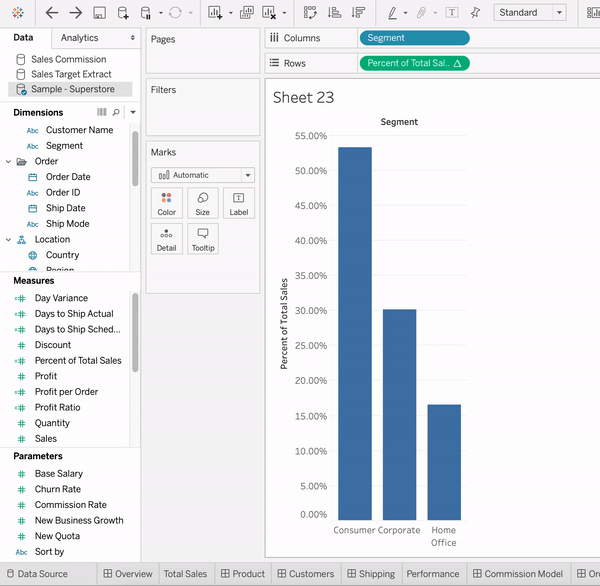Screen dimensions: 600x586
Task: Select the Sales Commission data source
Action: coord(68,59)
